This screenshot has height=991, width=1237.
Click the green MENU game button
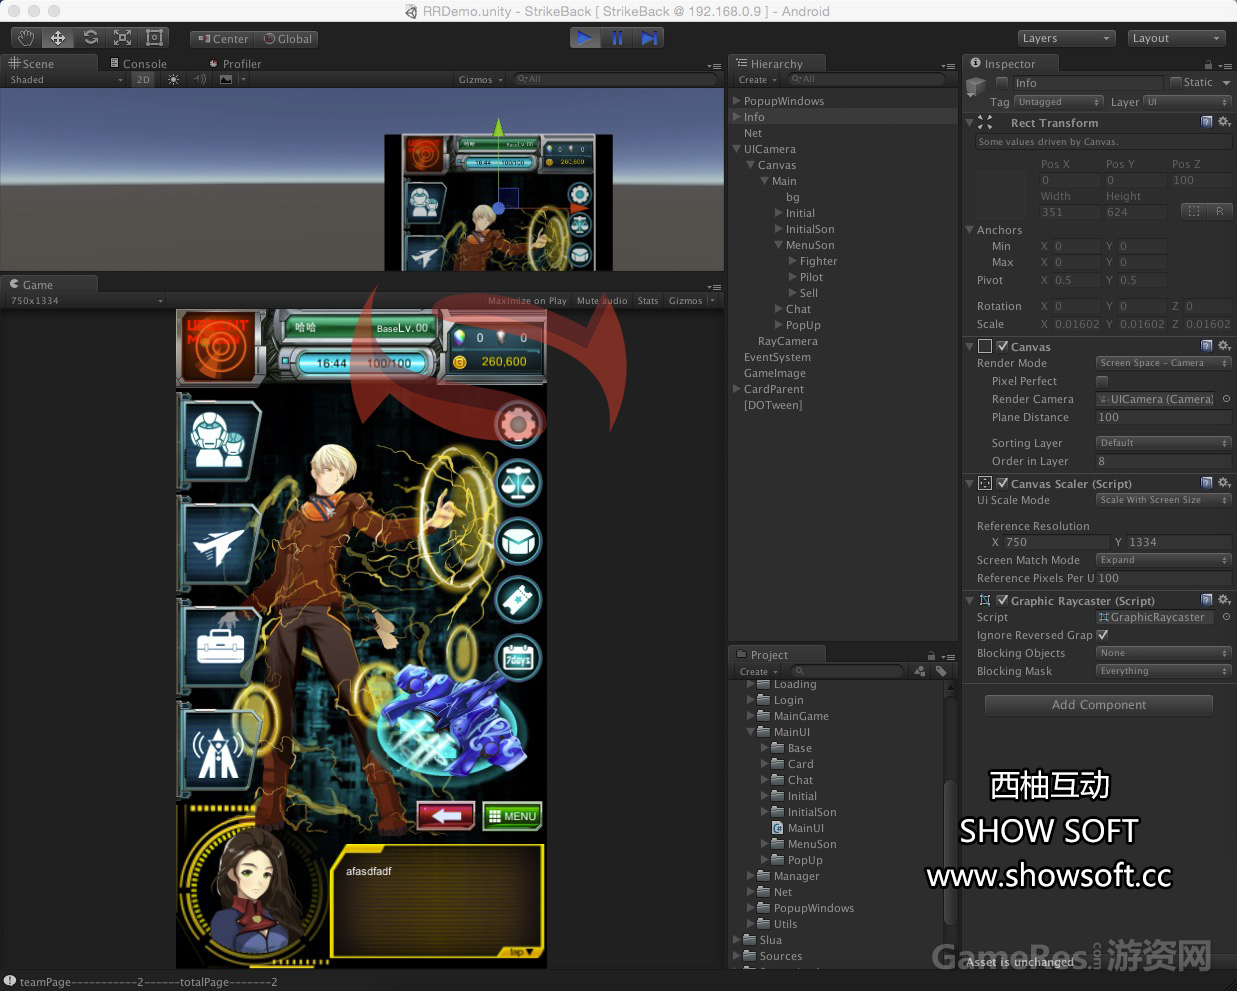coord(512,816)
